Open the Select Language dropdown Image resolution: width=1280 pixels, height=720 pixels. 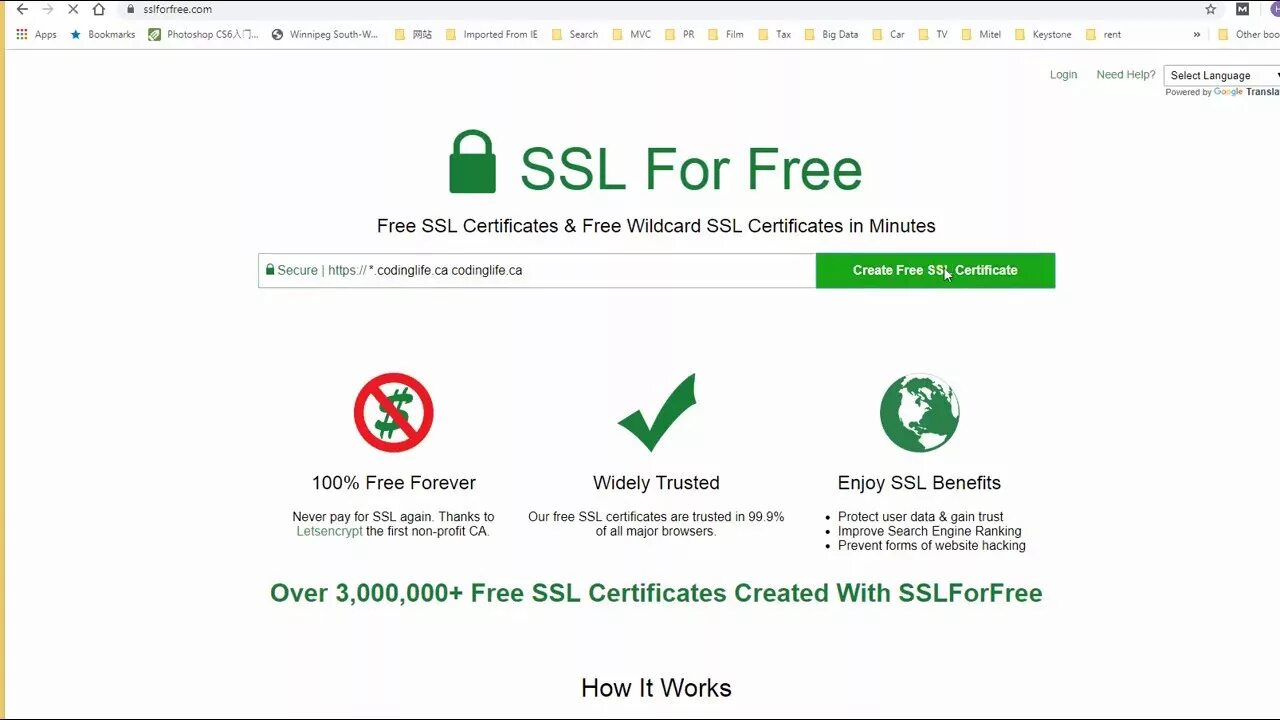pyautogui.click(x=1222, y=75)
